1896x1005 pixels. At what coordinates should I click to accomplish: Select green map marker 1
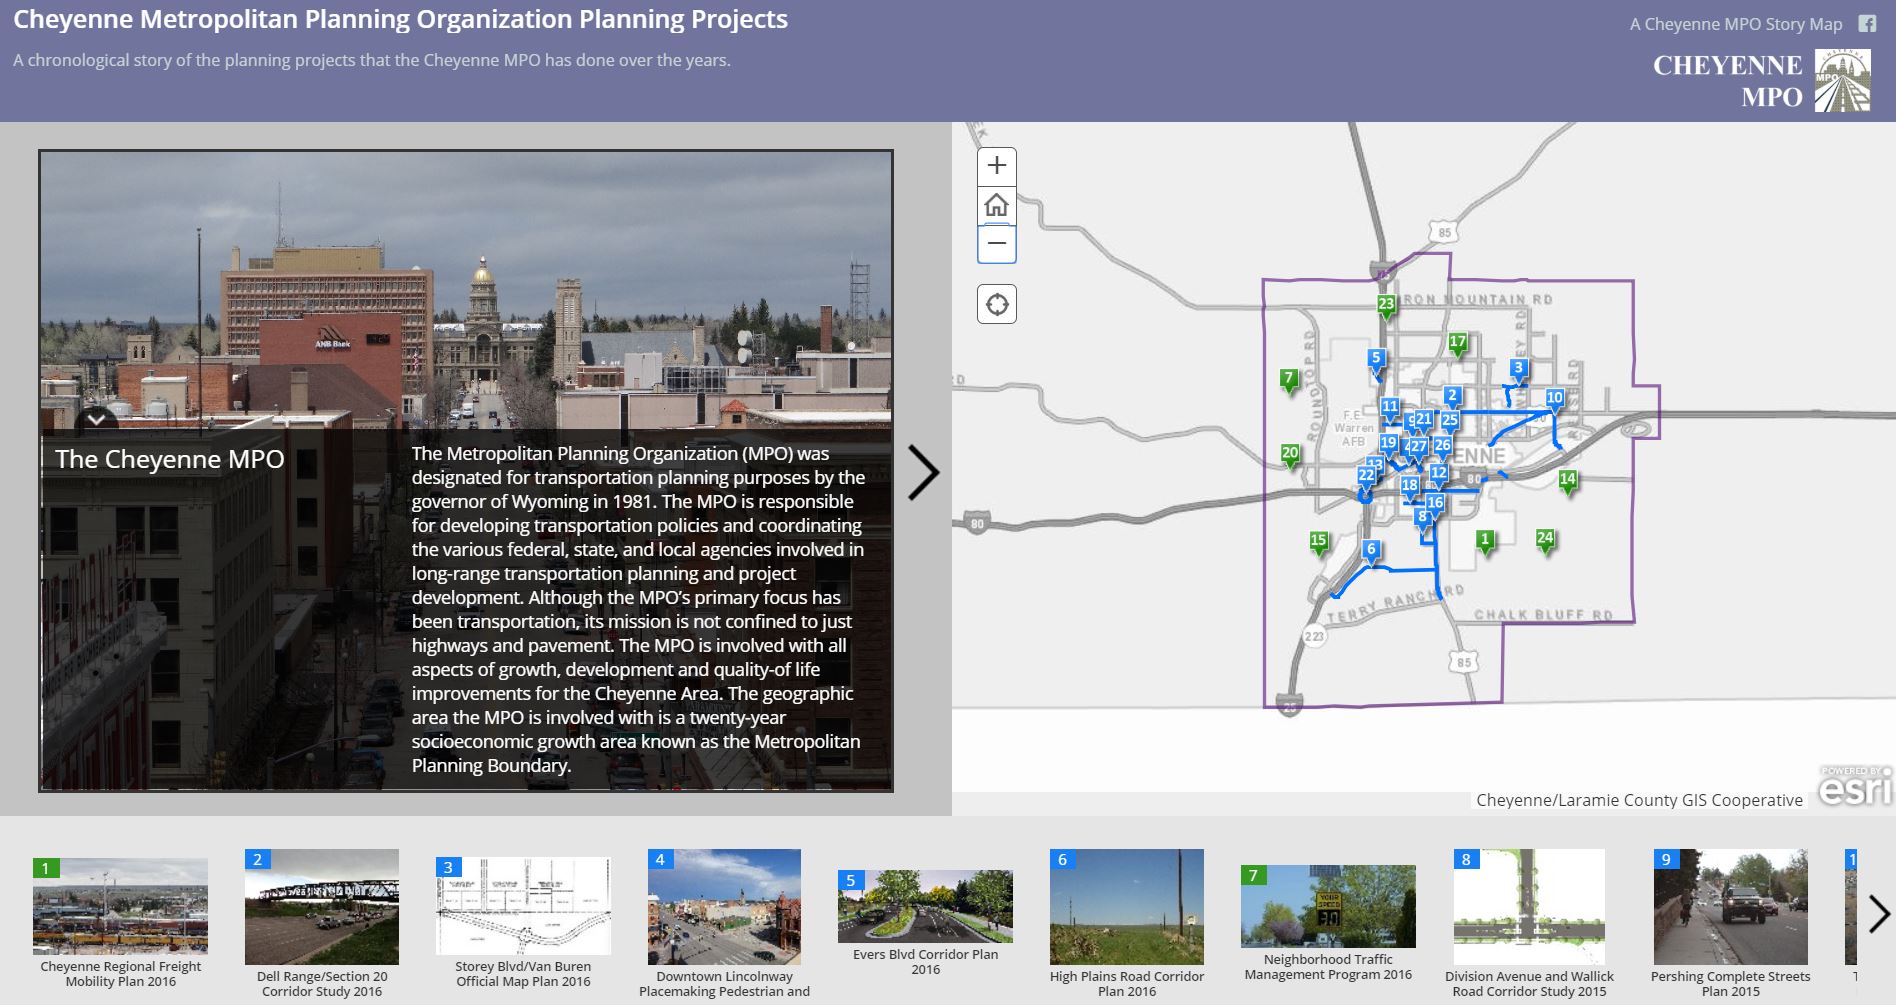click(1485, 541)
